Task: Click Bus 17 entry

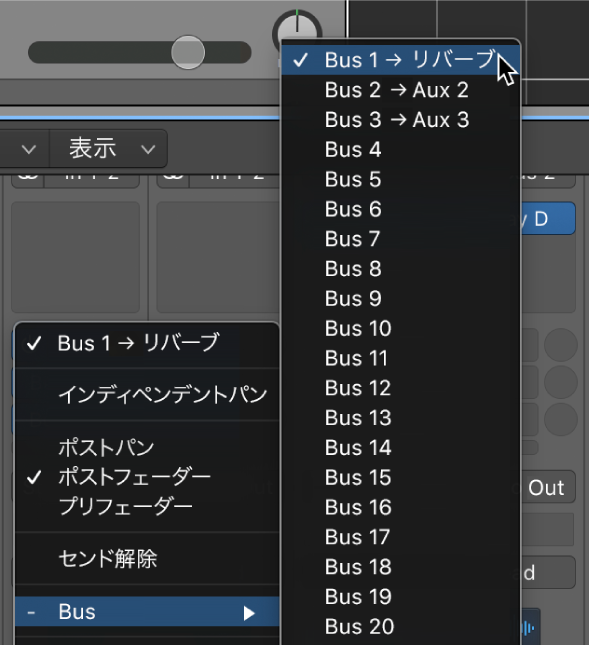Action: coord(400,537)
